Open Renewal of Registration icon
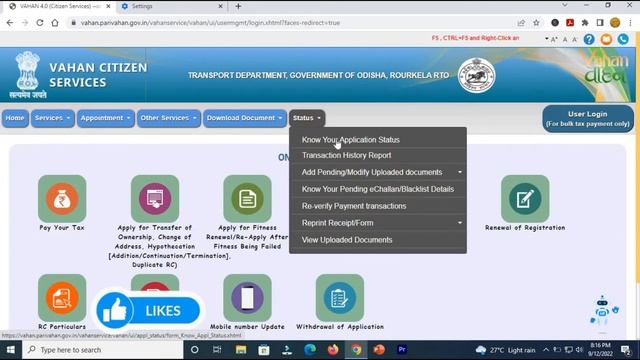Viewport: 640px width, 360px height. (x=525, y=199)
